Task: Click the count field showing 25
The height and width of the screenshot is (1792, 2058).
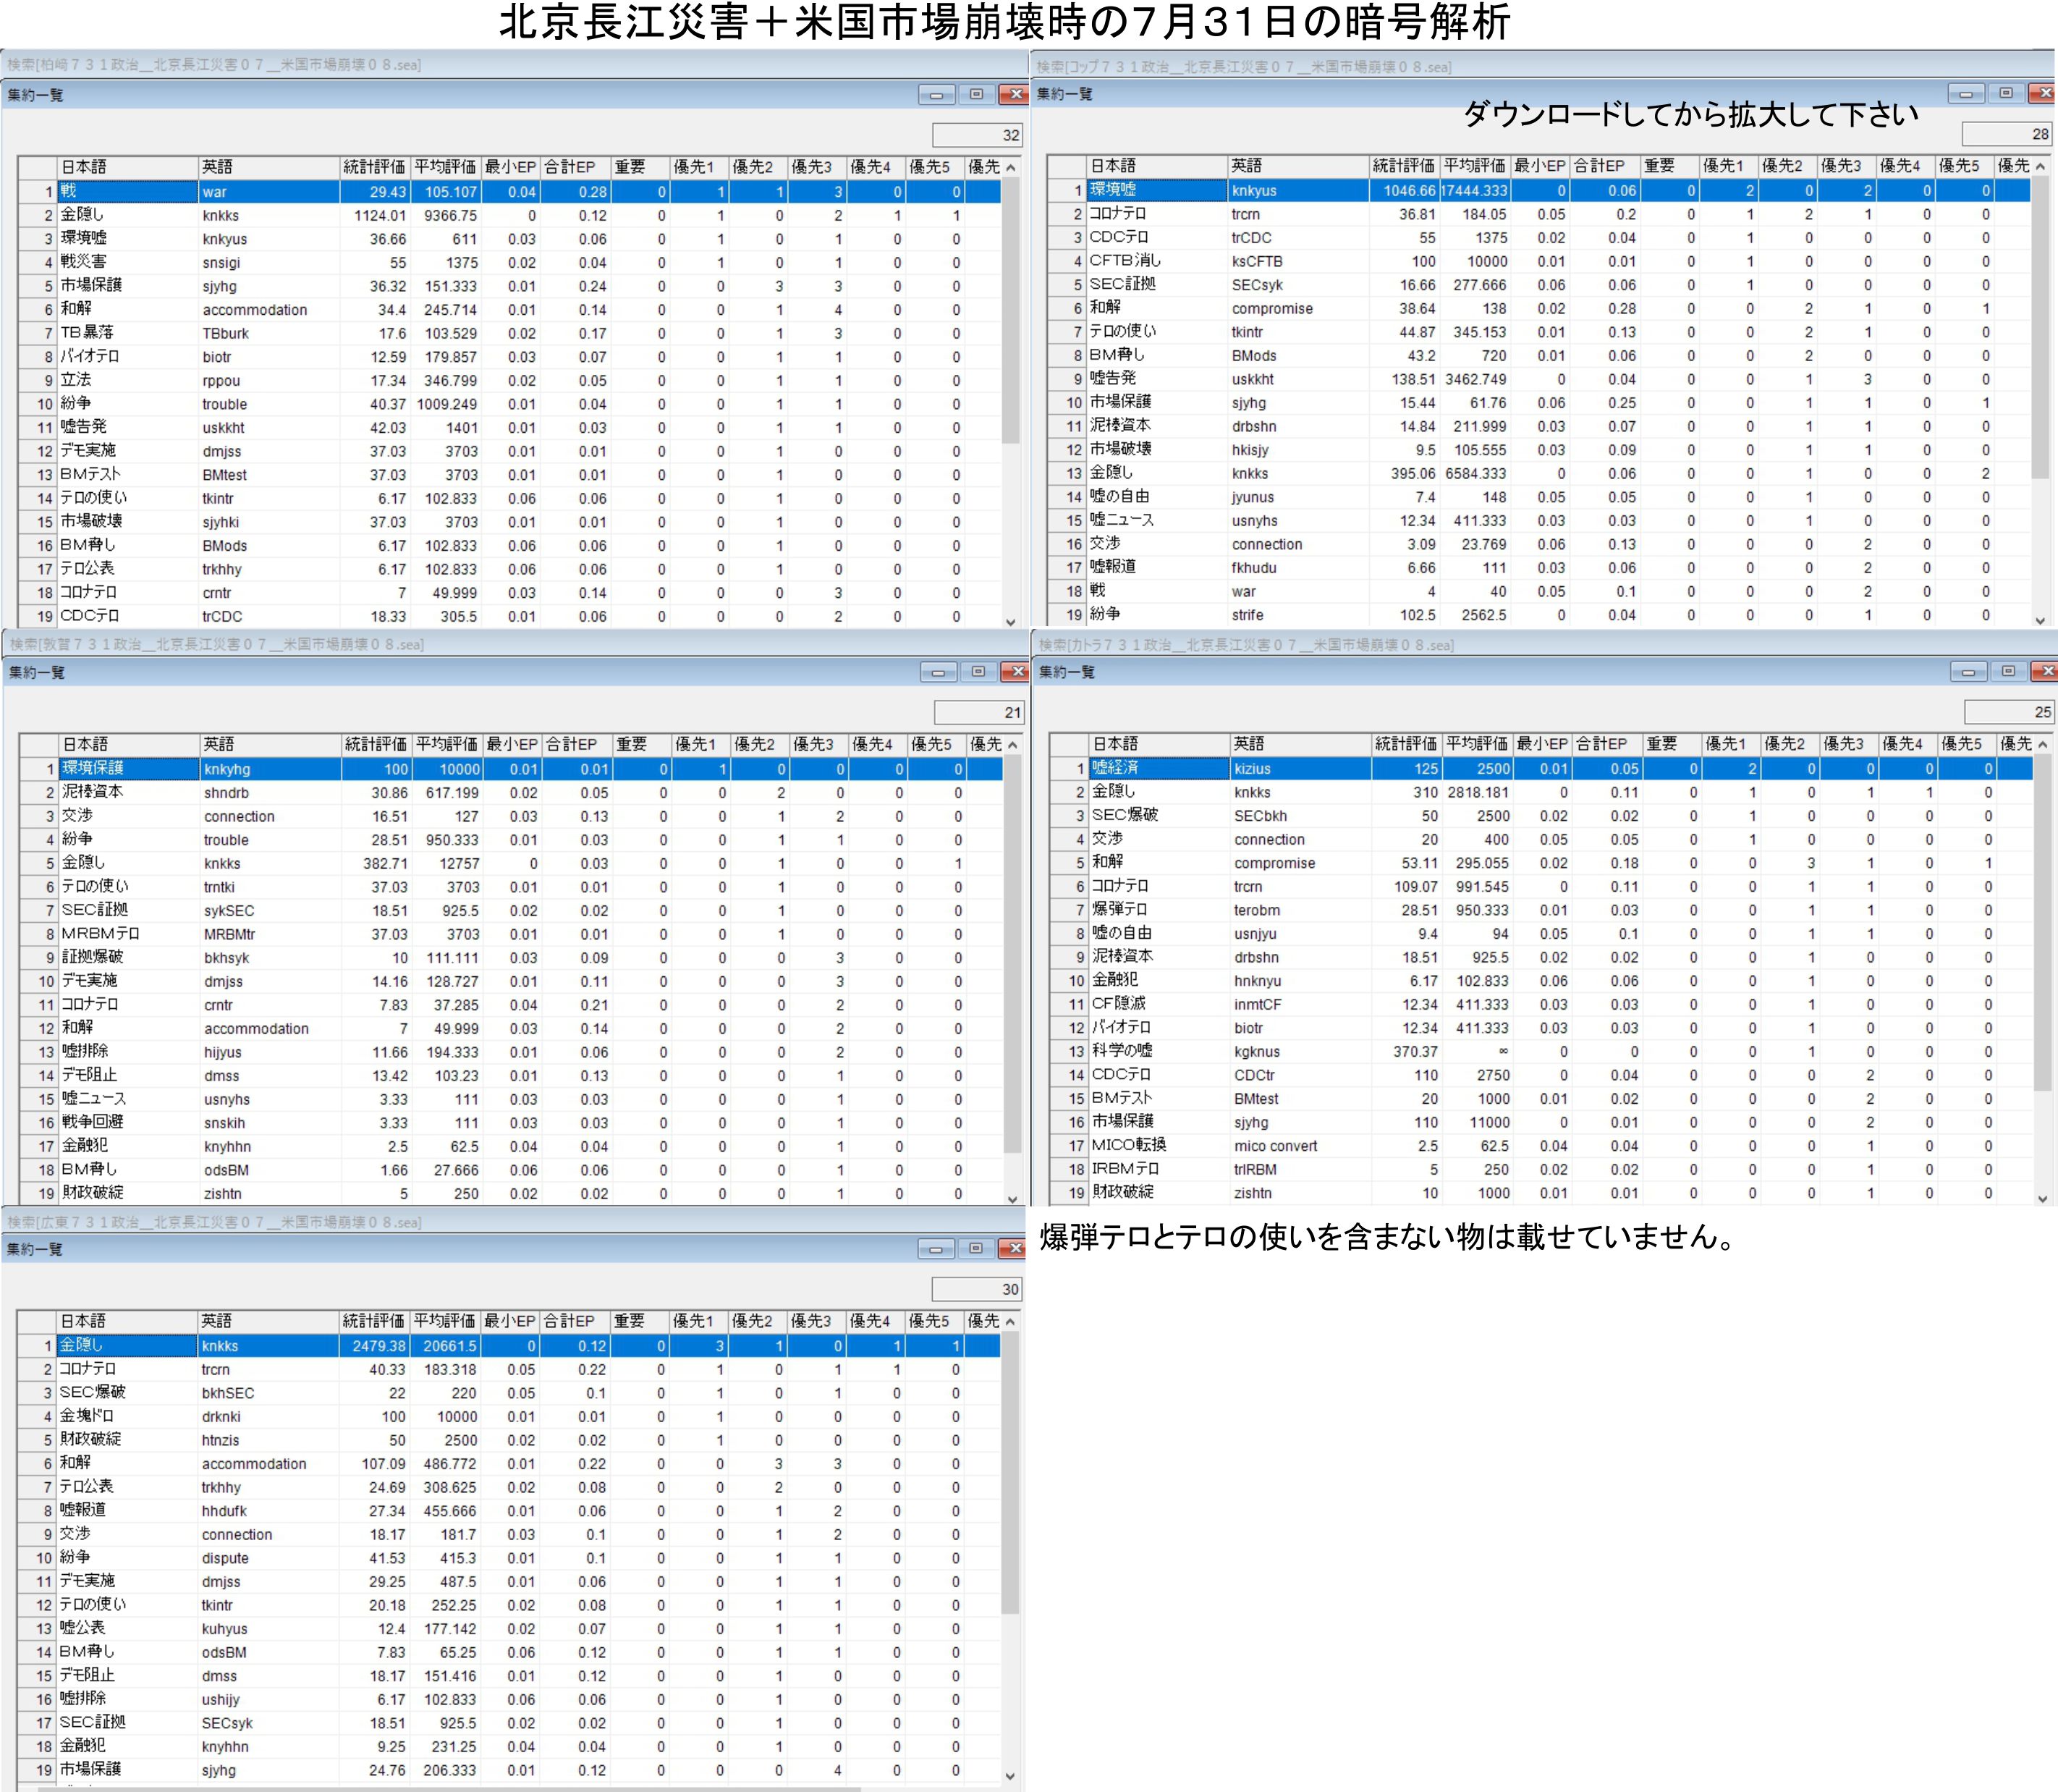Action: click(2009, 712)
